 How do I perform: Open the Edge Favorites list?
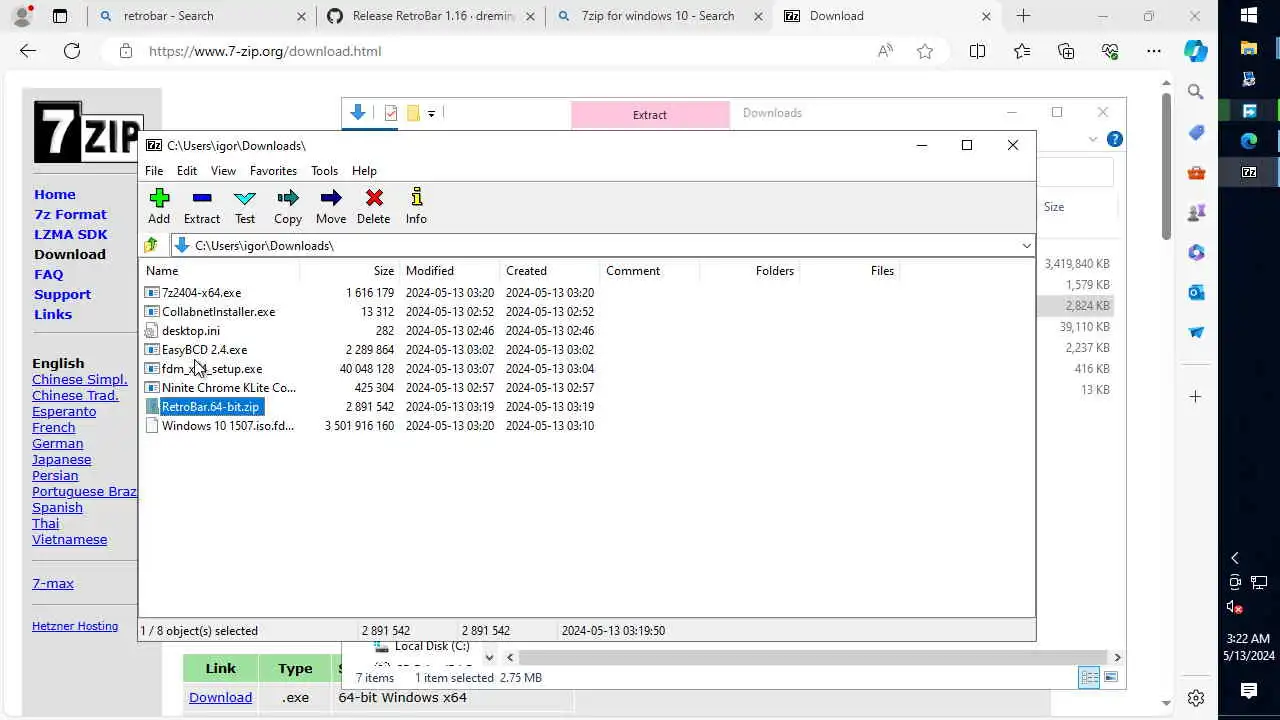(x=1022, y=51)
